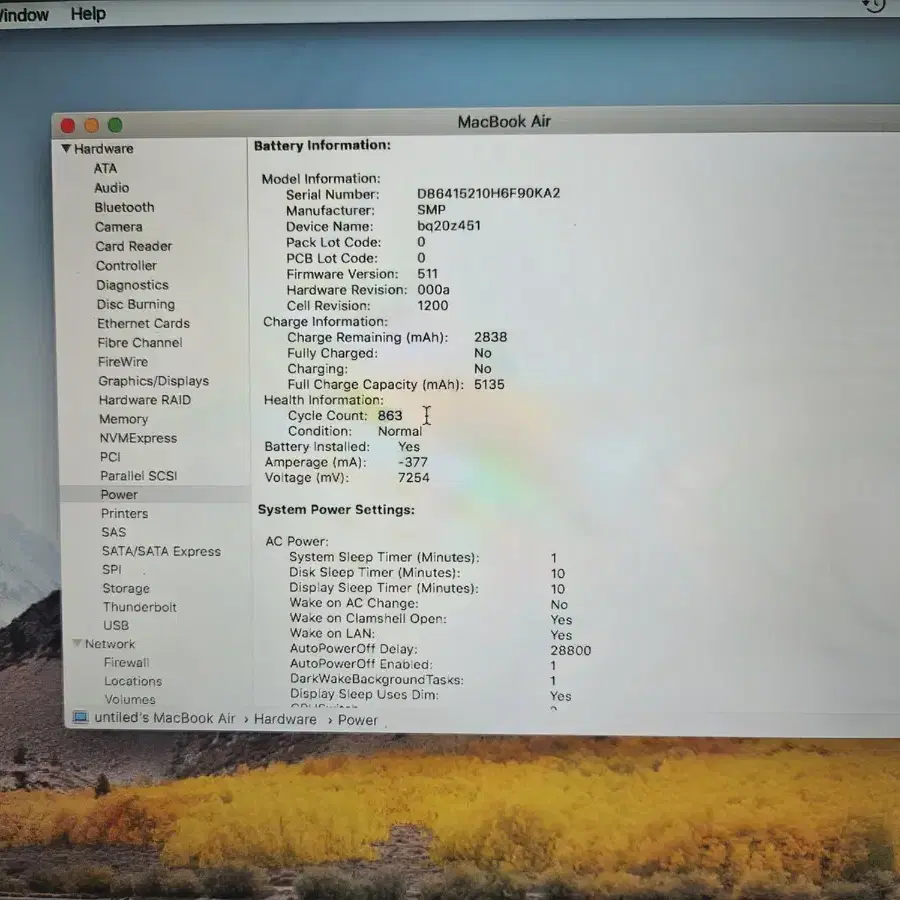Select Hardware RAID in the sidebar
Screen dimensions: 900x900
coord(145,400)
